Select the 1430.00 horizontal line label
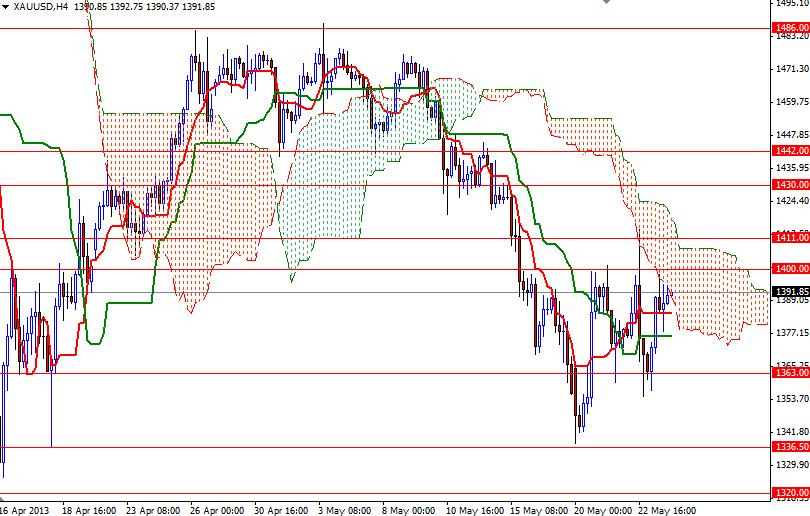Viewport: 810px width, 516px height. [791, 185]
